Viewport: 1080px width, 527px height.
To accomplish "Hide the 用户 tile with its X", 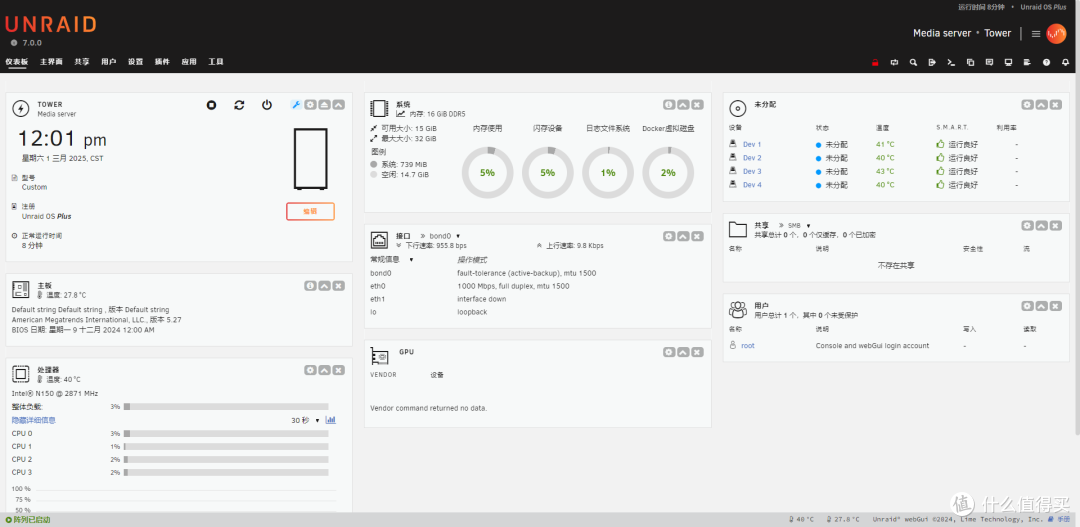I will [1055, 305].
